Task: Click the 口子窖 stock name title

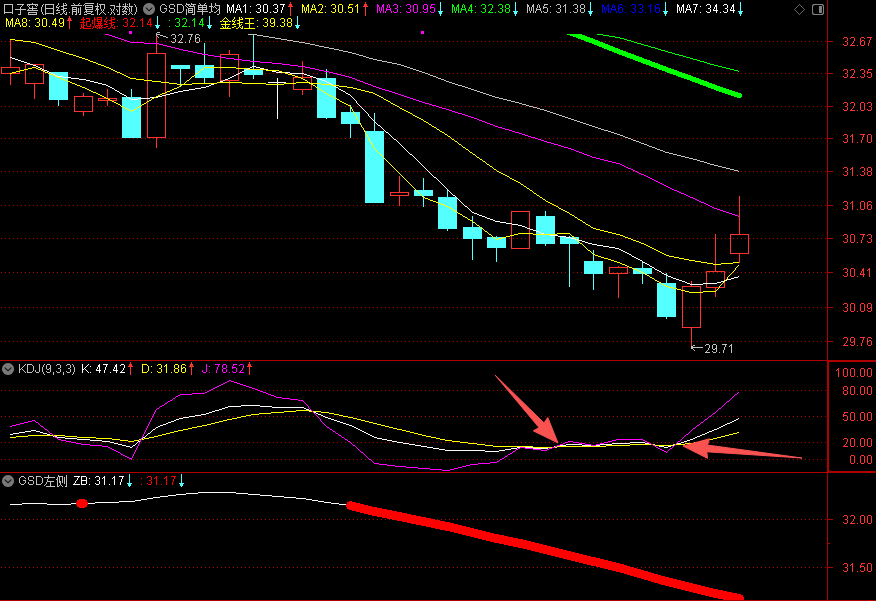Action: [70, 9]
